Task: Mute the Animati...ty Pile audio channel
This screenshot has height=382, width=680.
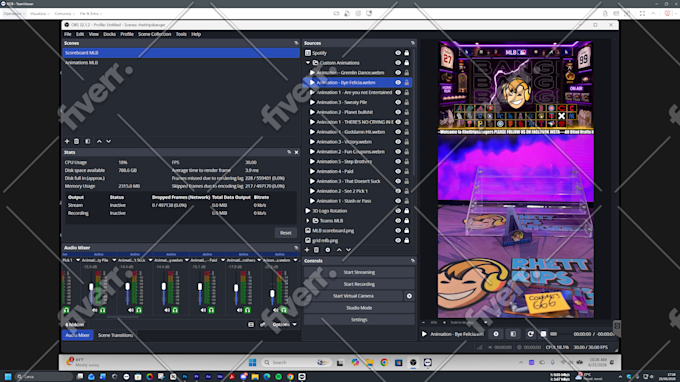Action: 95,310
